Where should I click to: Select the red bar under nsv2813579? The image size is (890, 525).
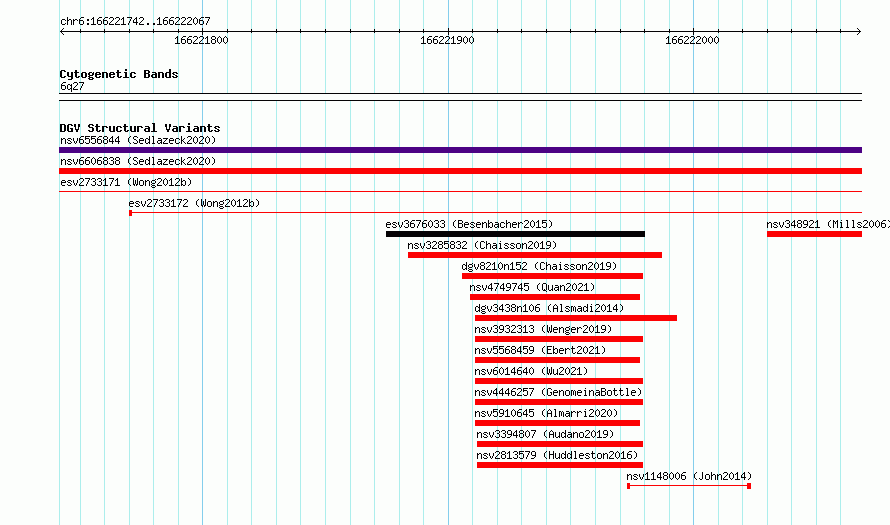point(560,465)
